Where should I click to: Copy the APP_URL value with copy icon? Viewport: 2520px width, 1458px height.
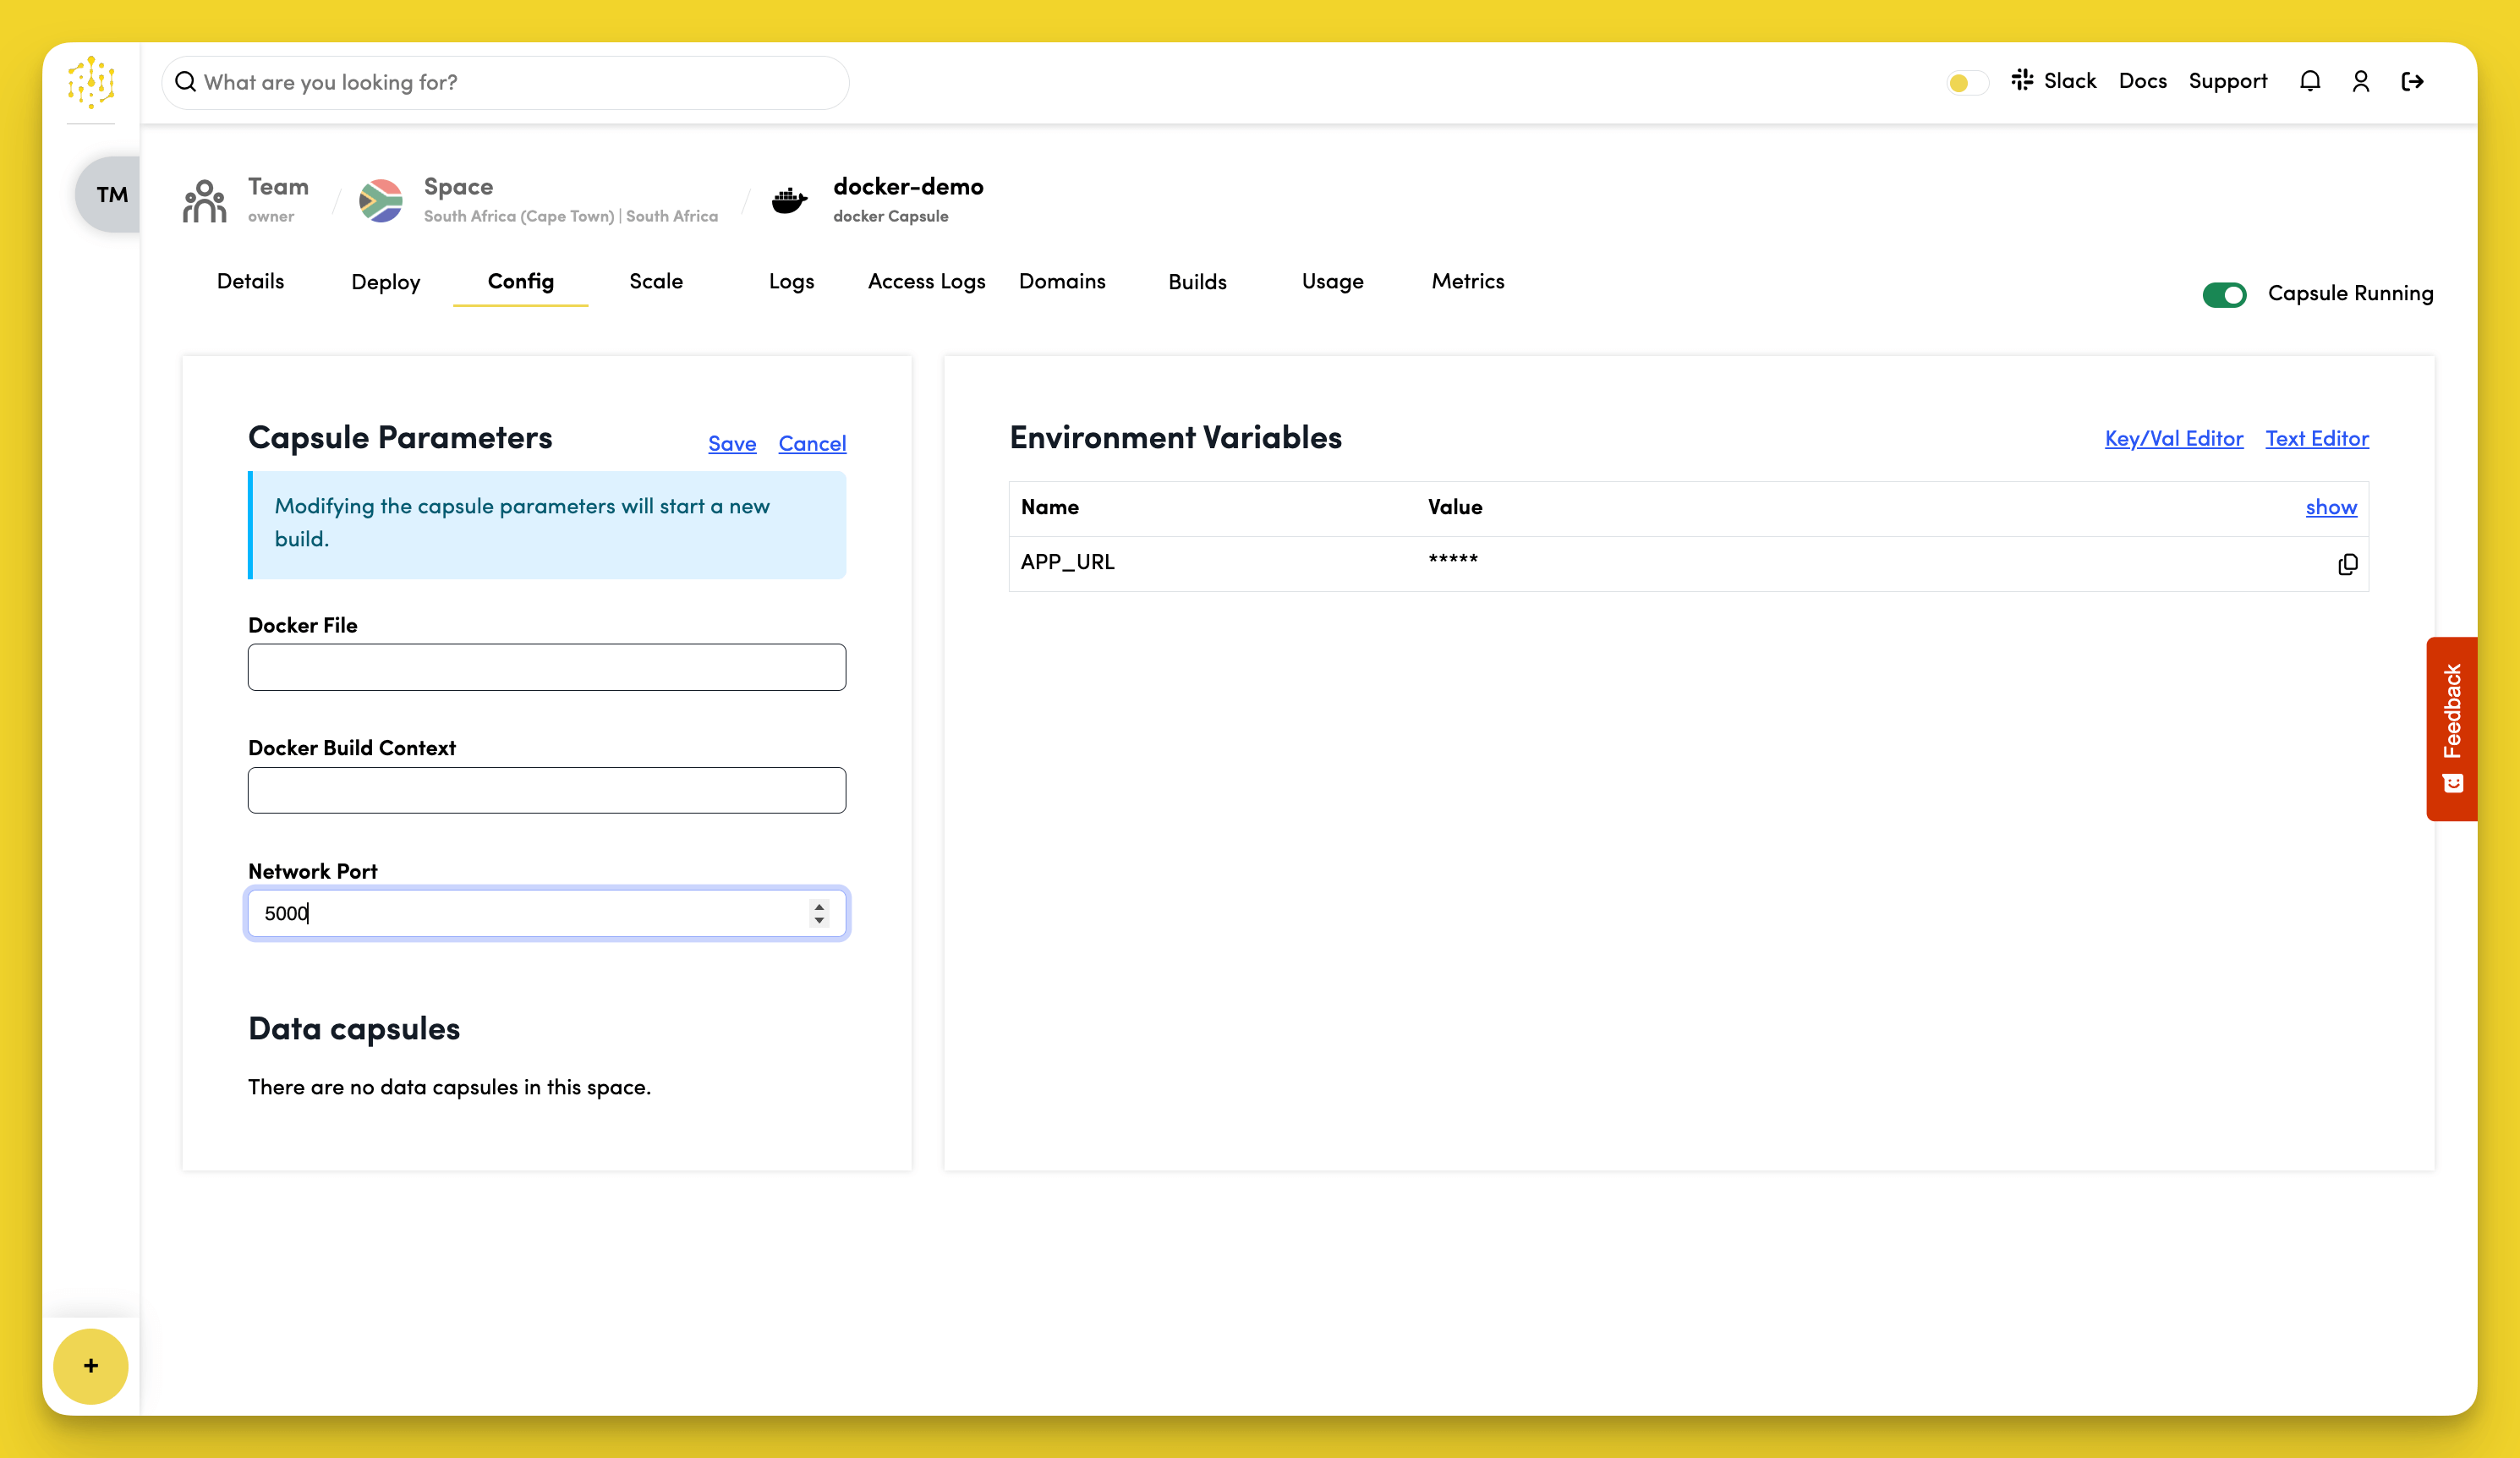click(2347, 564)
